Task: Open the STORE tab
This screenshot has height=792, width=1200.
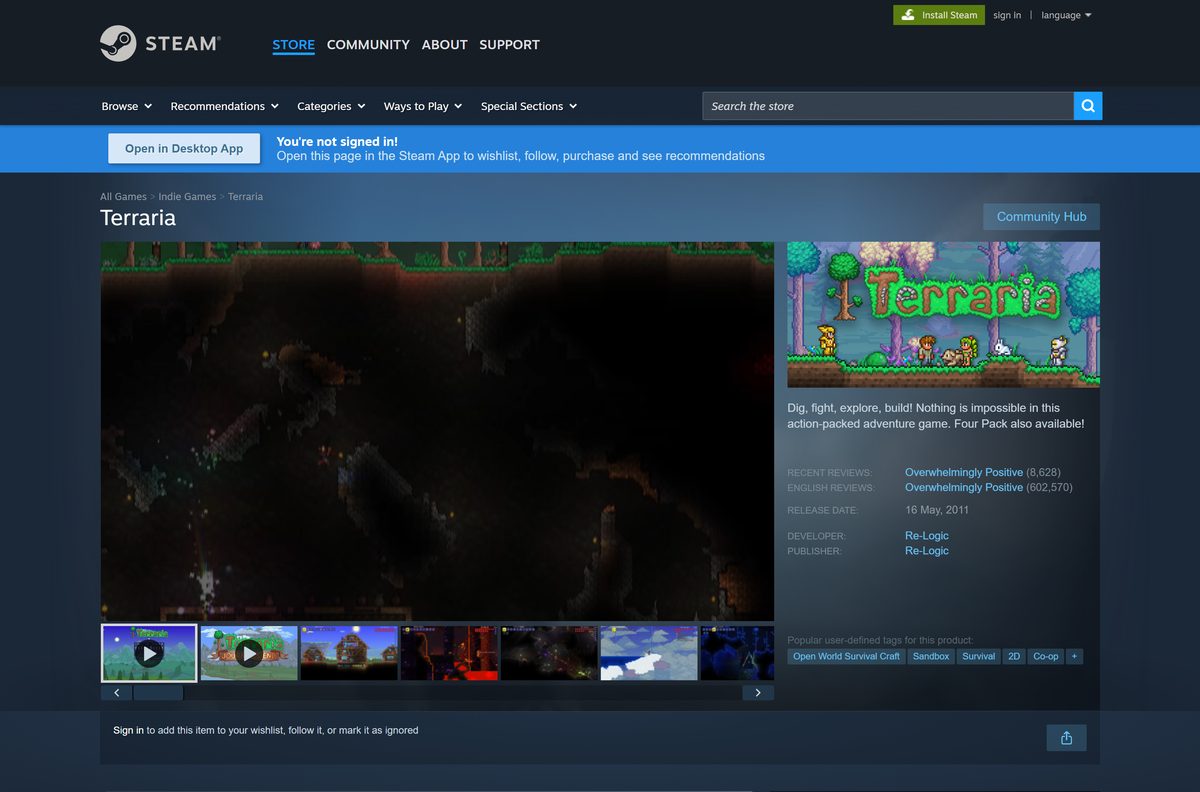Action: 293,45
